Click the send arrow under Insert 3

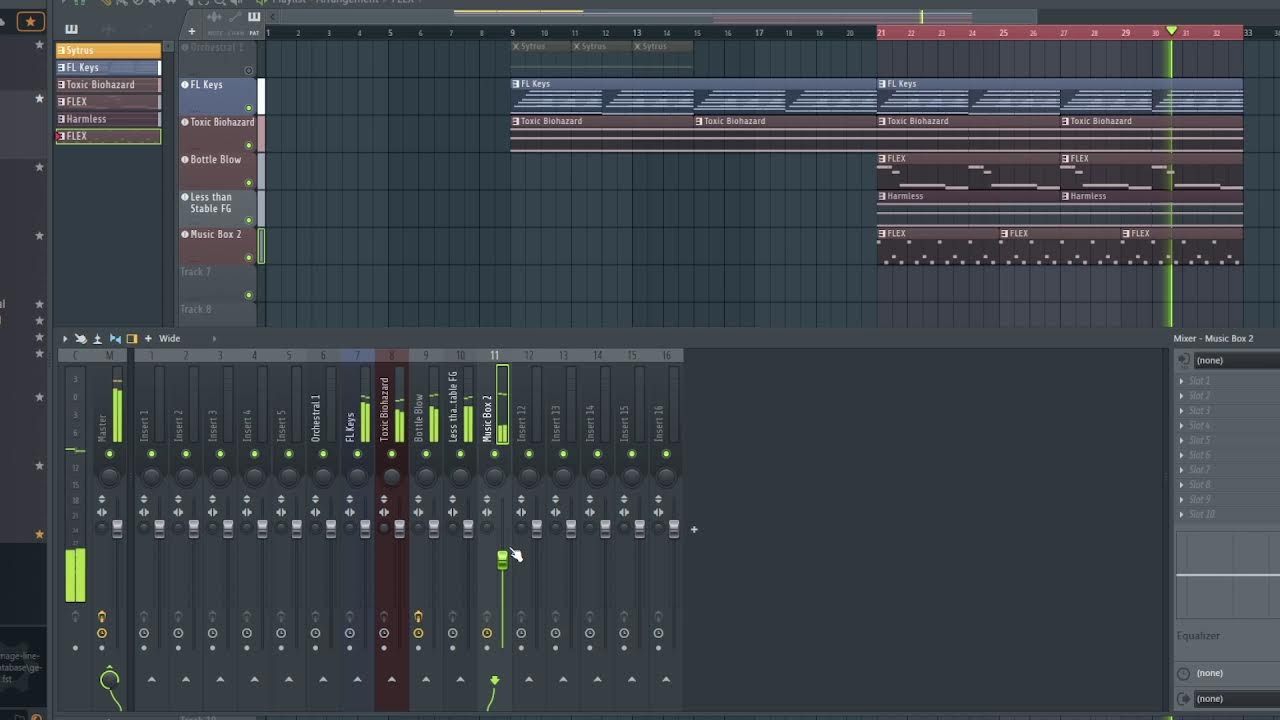[x=220, y=679]
